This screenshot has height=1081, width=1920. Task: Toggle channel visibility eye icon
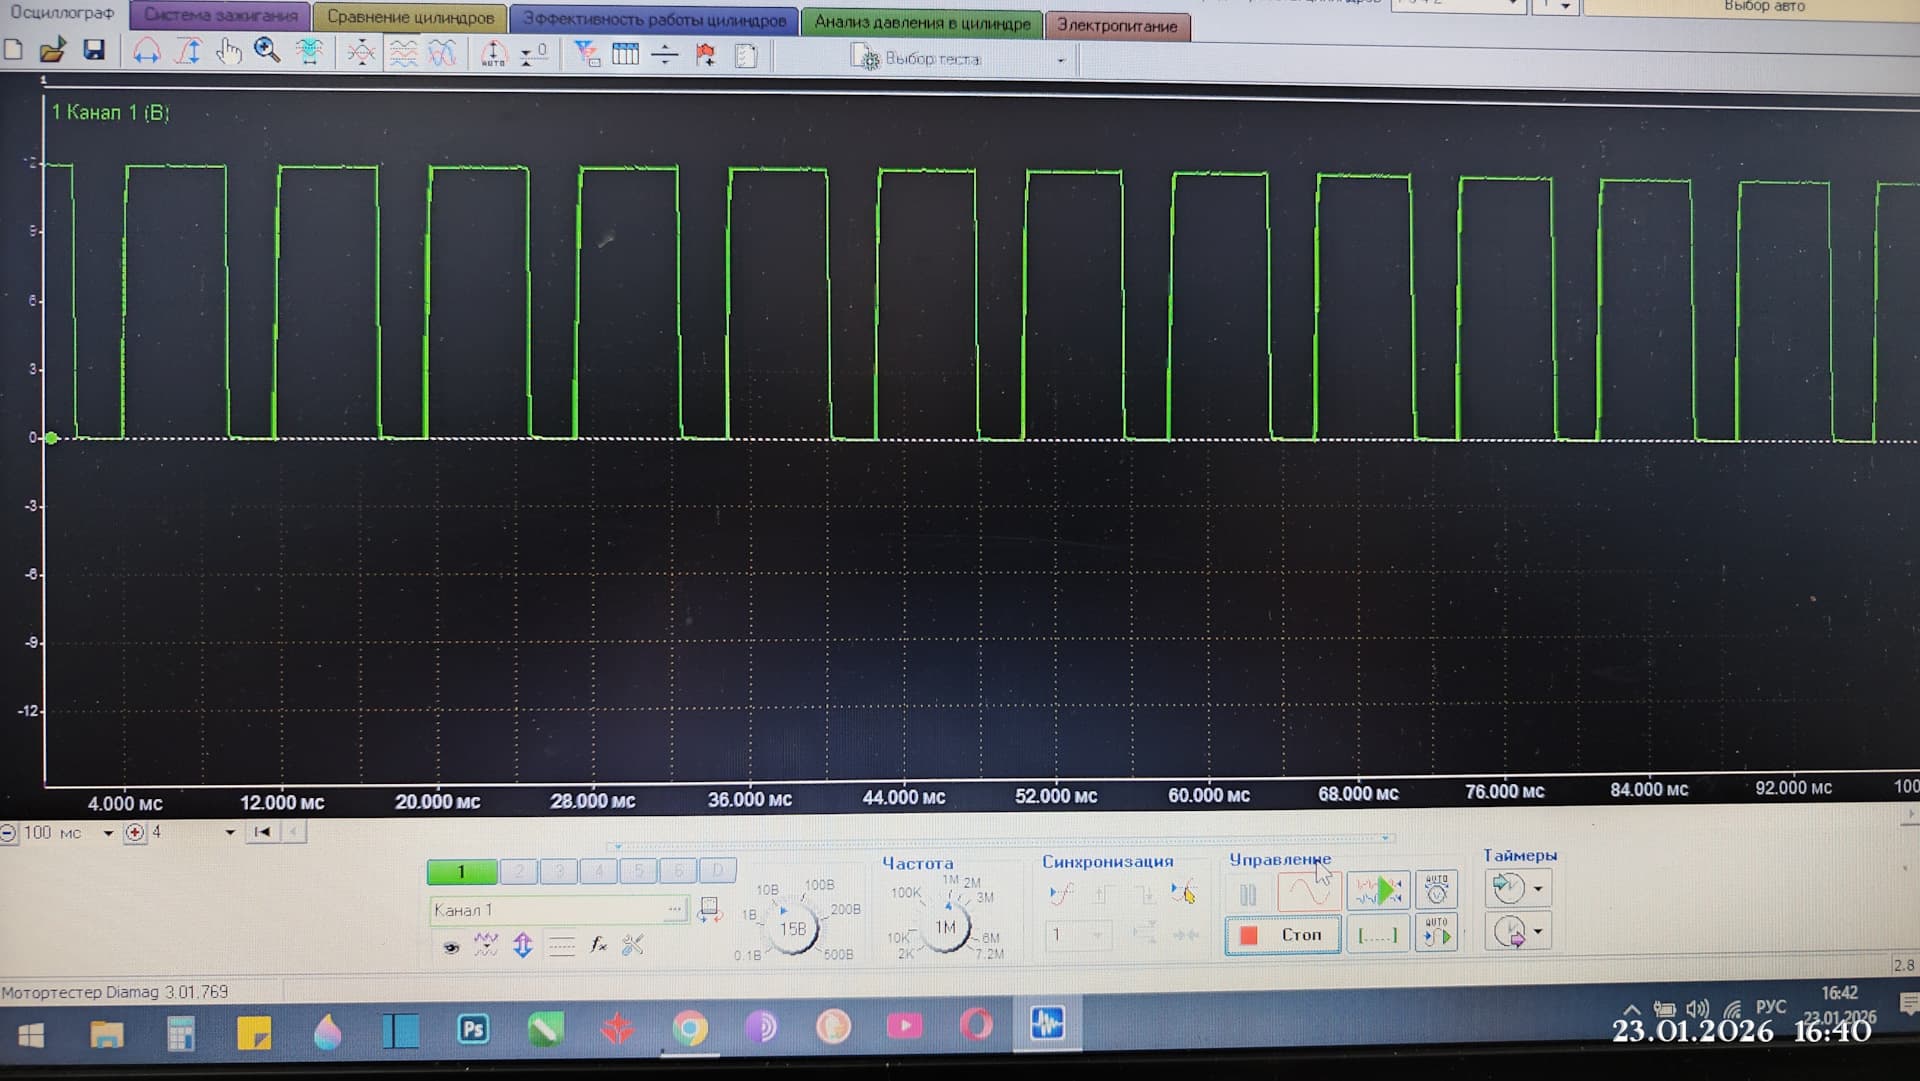451,946
